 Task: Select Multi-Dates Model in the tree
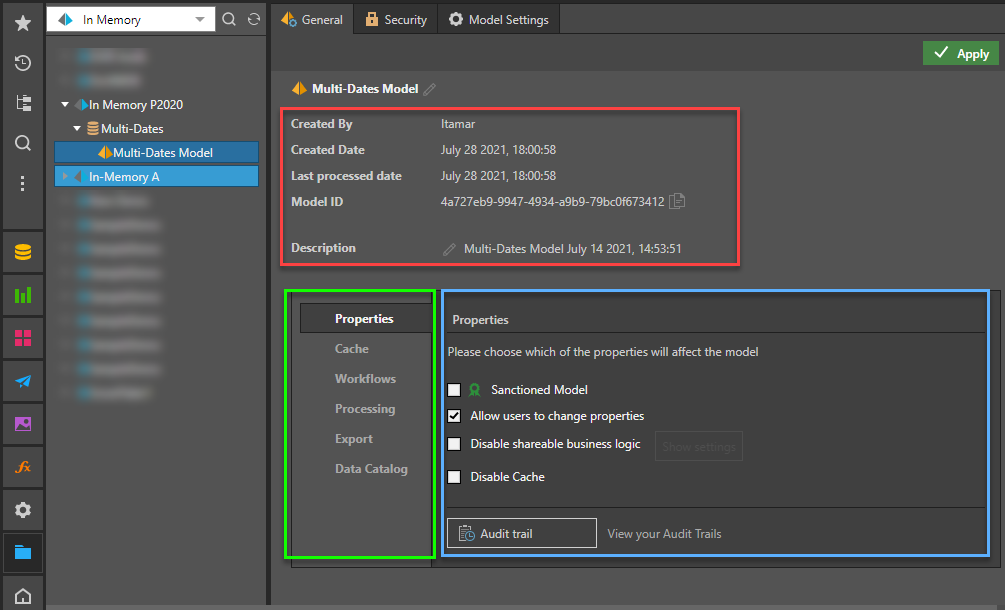(156, 152)
